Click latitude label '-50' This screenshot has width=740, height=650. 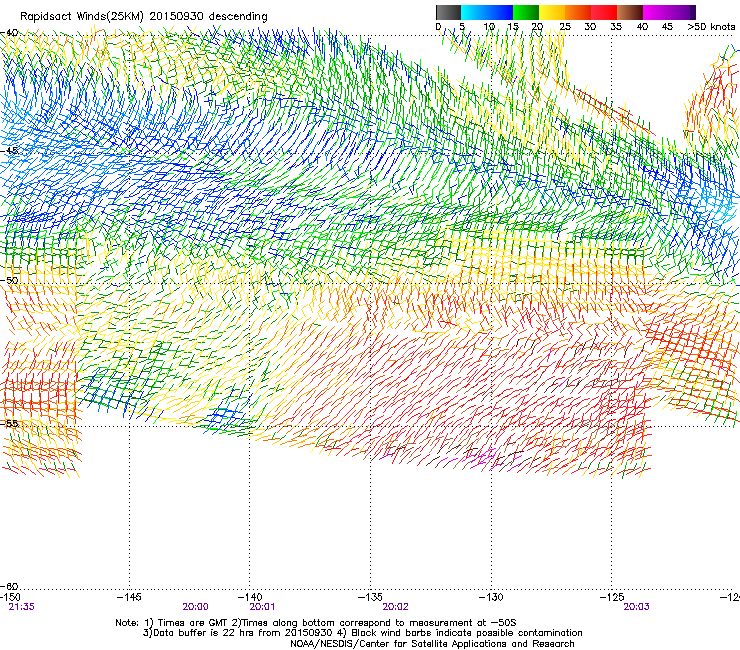pos(9,280)
